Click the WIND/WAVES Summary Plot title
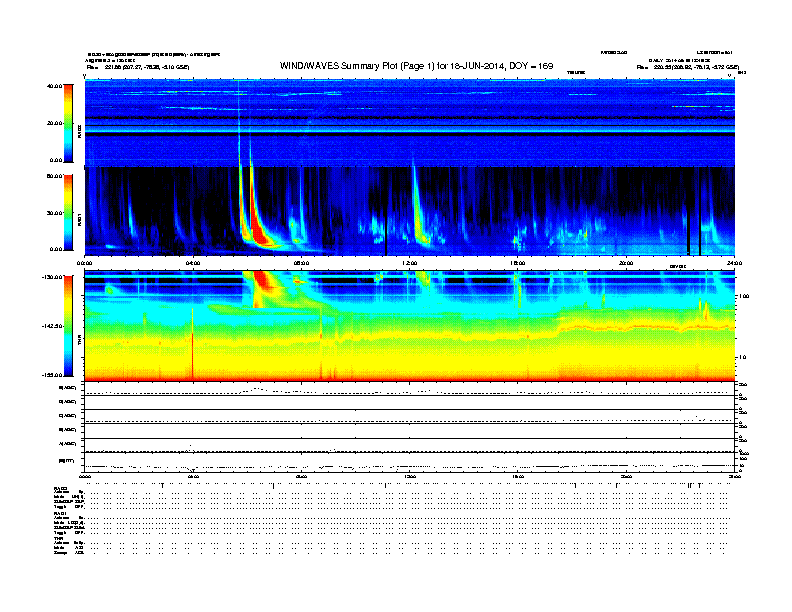This screenshot has width=792, height=612. pos(416,66)
